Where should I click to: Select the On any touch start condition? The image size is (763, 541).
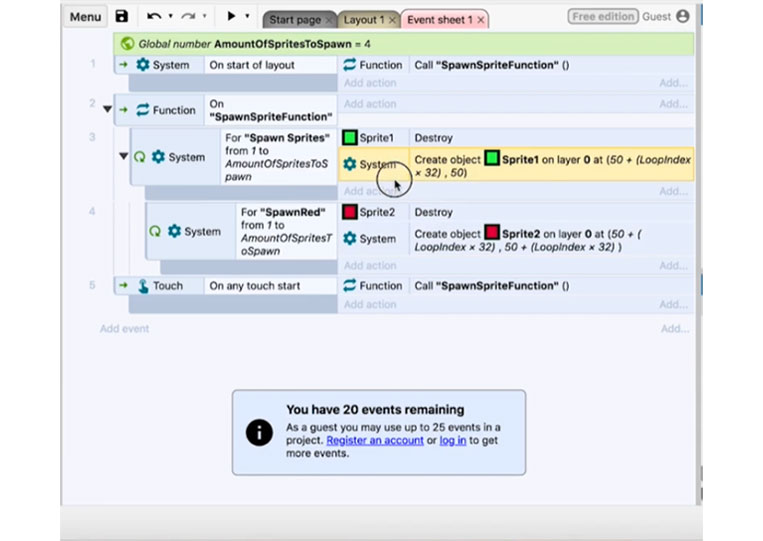(270, 286)
